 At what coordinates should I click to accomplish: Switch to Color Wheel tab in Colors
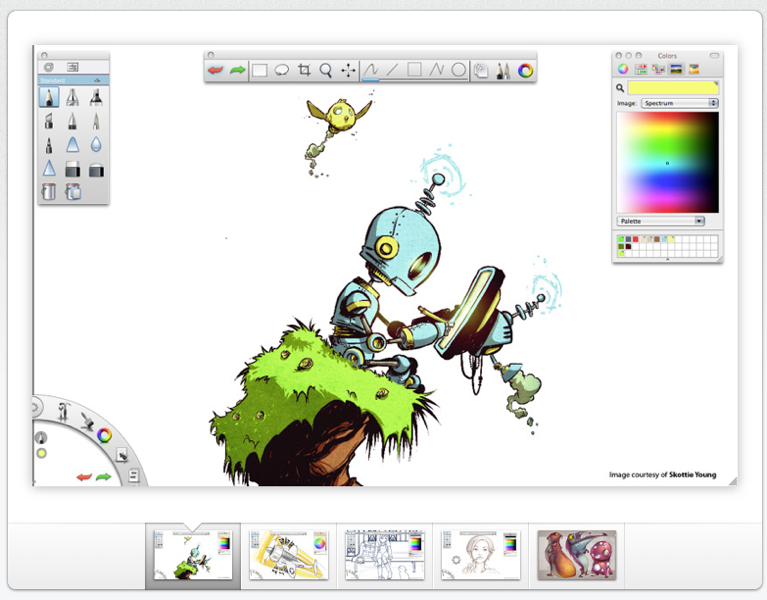623,69
